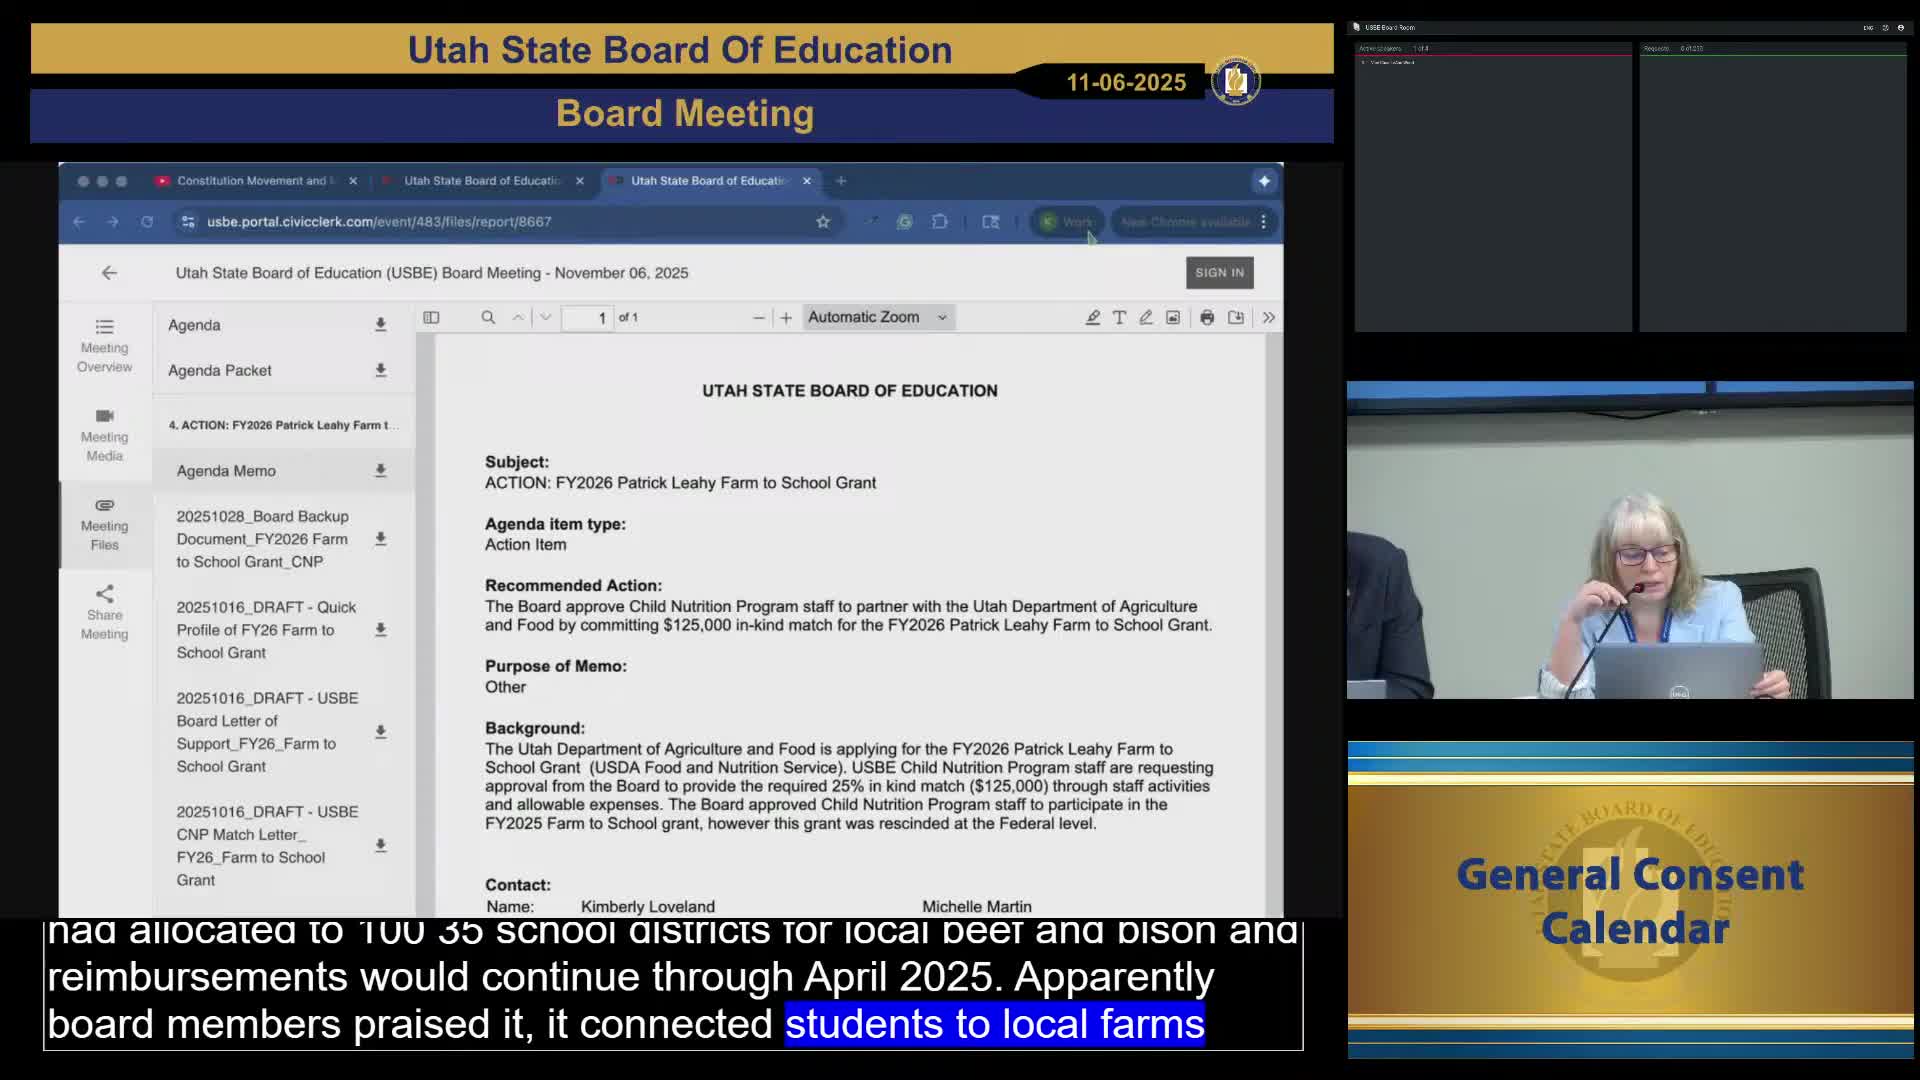Image resolution: width=1920 pixels, height=1080 pixels.
Task: Select the highlight annotation tool
Action: 1093,317
